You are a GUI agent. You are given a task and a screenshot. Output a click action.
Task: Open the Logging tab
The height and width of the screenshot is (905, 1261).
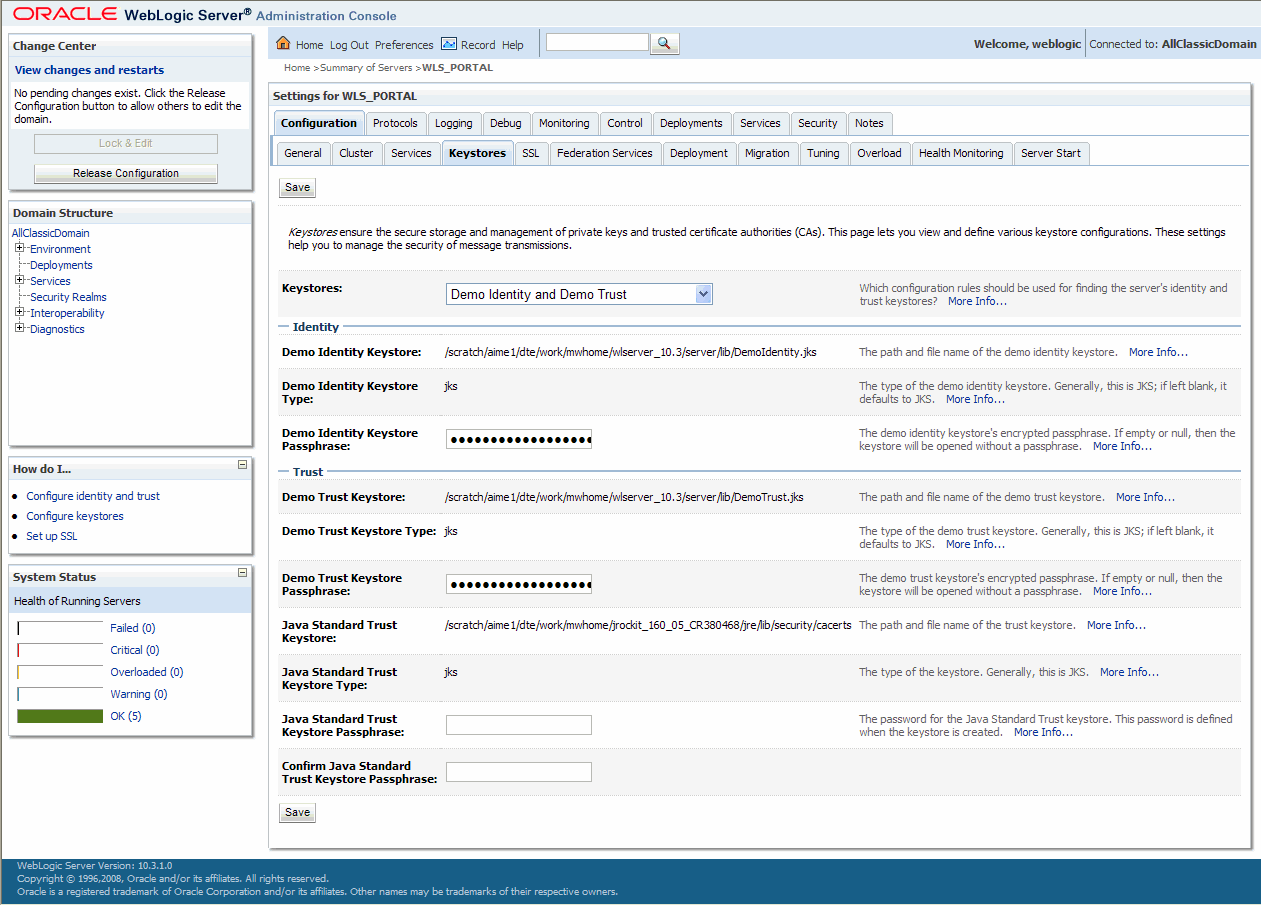[x=454, y=123]
